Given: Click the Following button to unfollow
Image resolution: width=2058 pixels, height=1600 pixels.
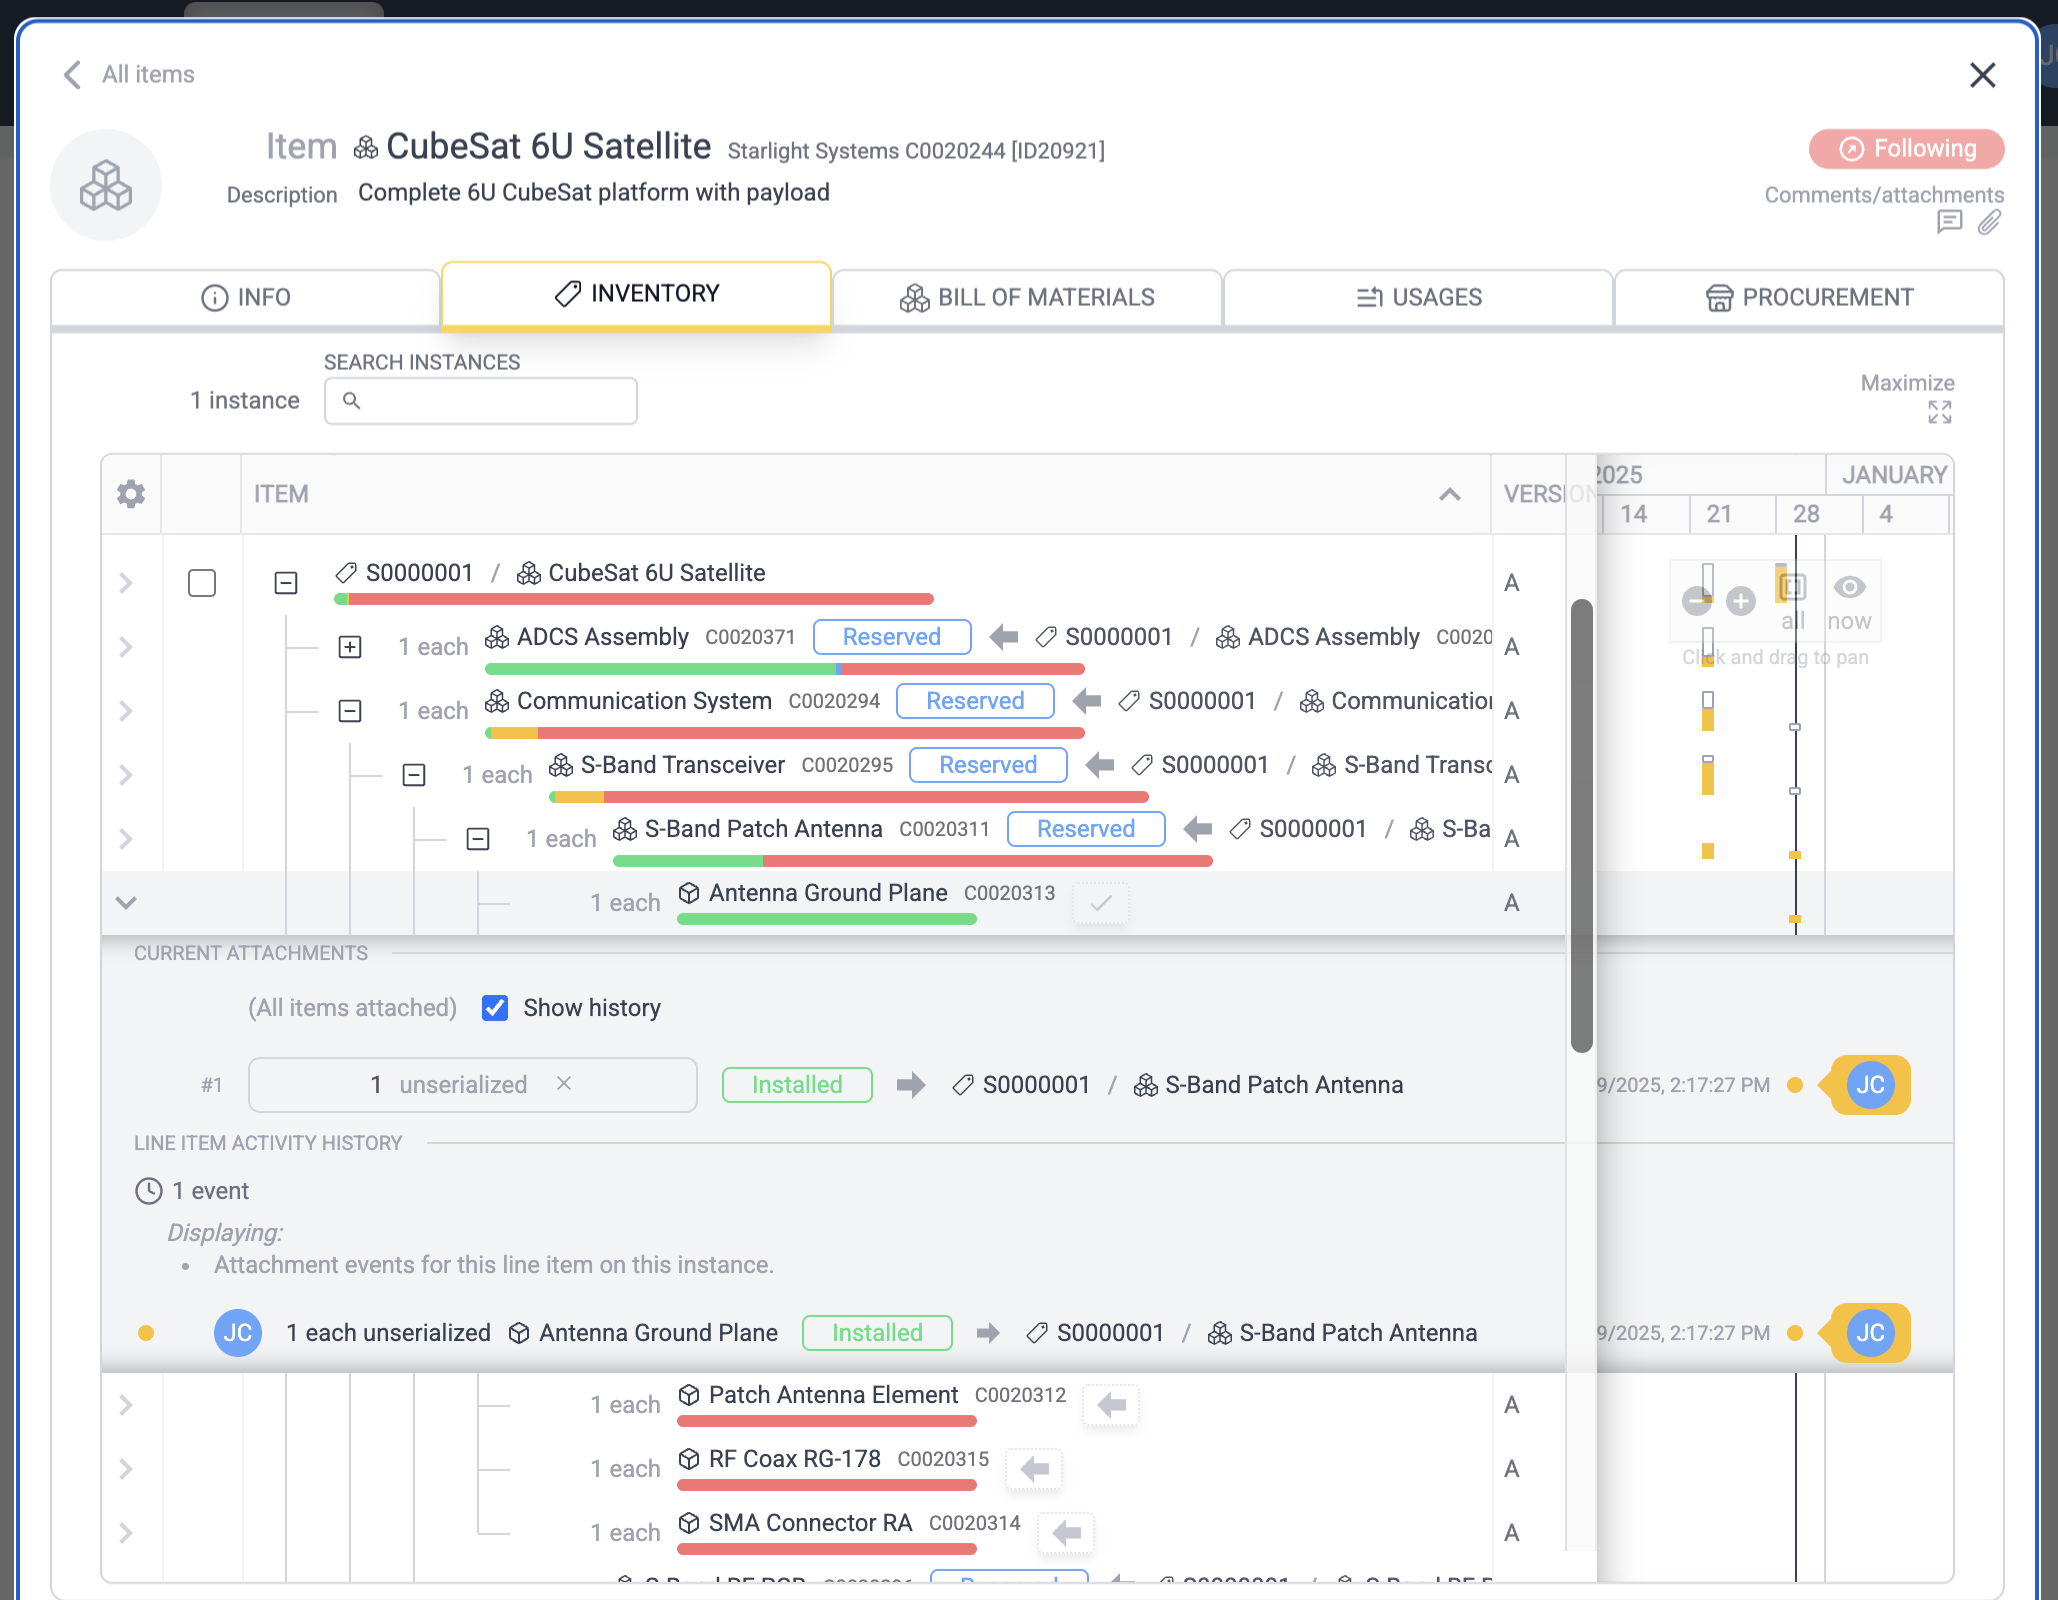Looking at the screenshot, I should (x=1905, y=149).
